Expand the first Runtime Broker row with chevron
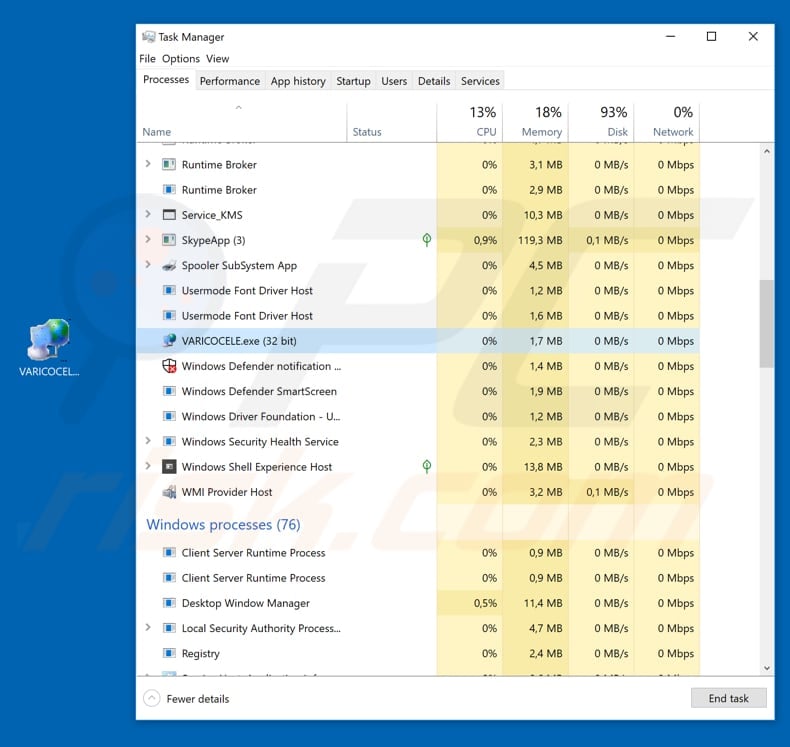 coord(148,164)
